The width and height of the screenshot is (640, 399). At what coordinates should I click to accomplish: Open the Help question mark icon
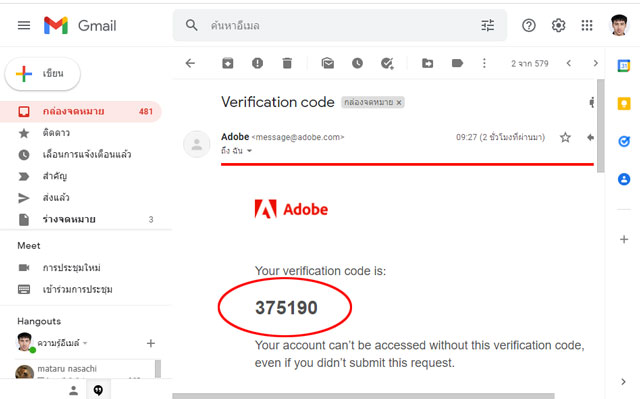[x=529, y=25]
